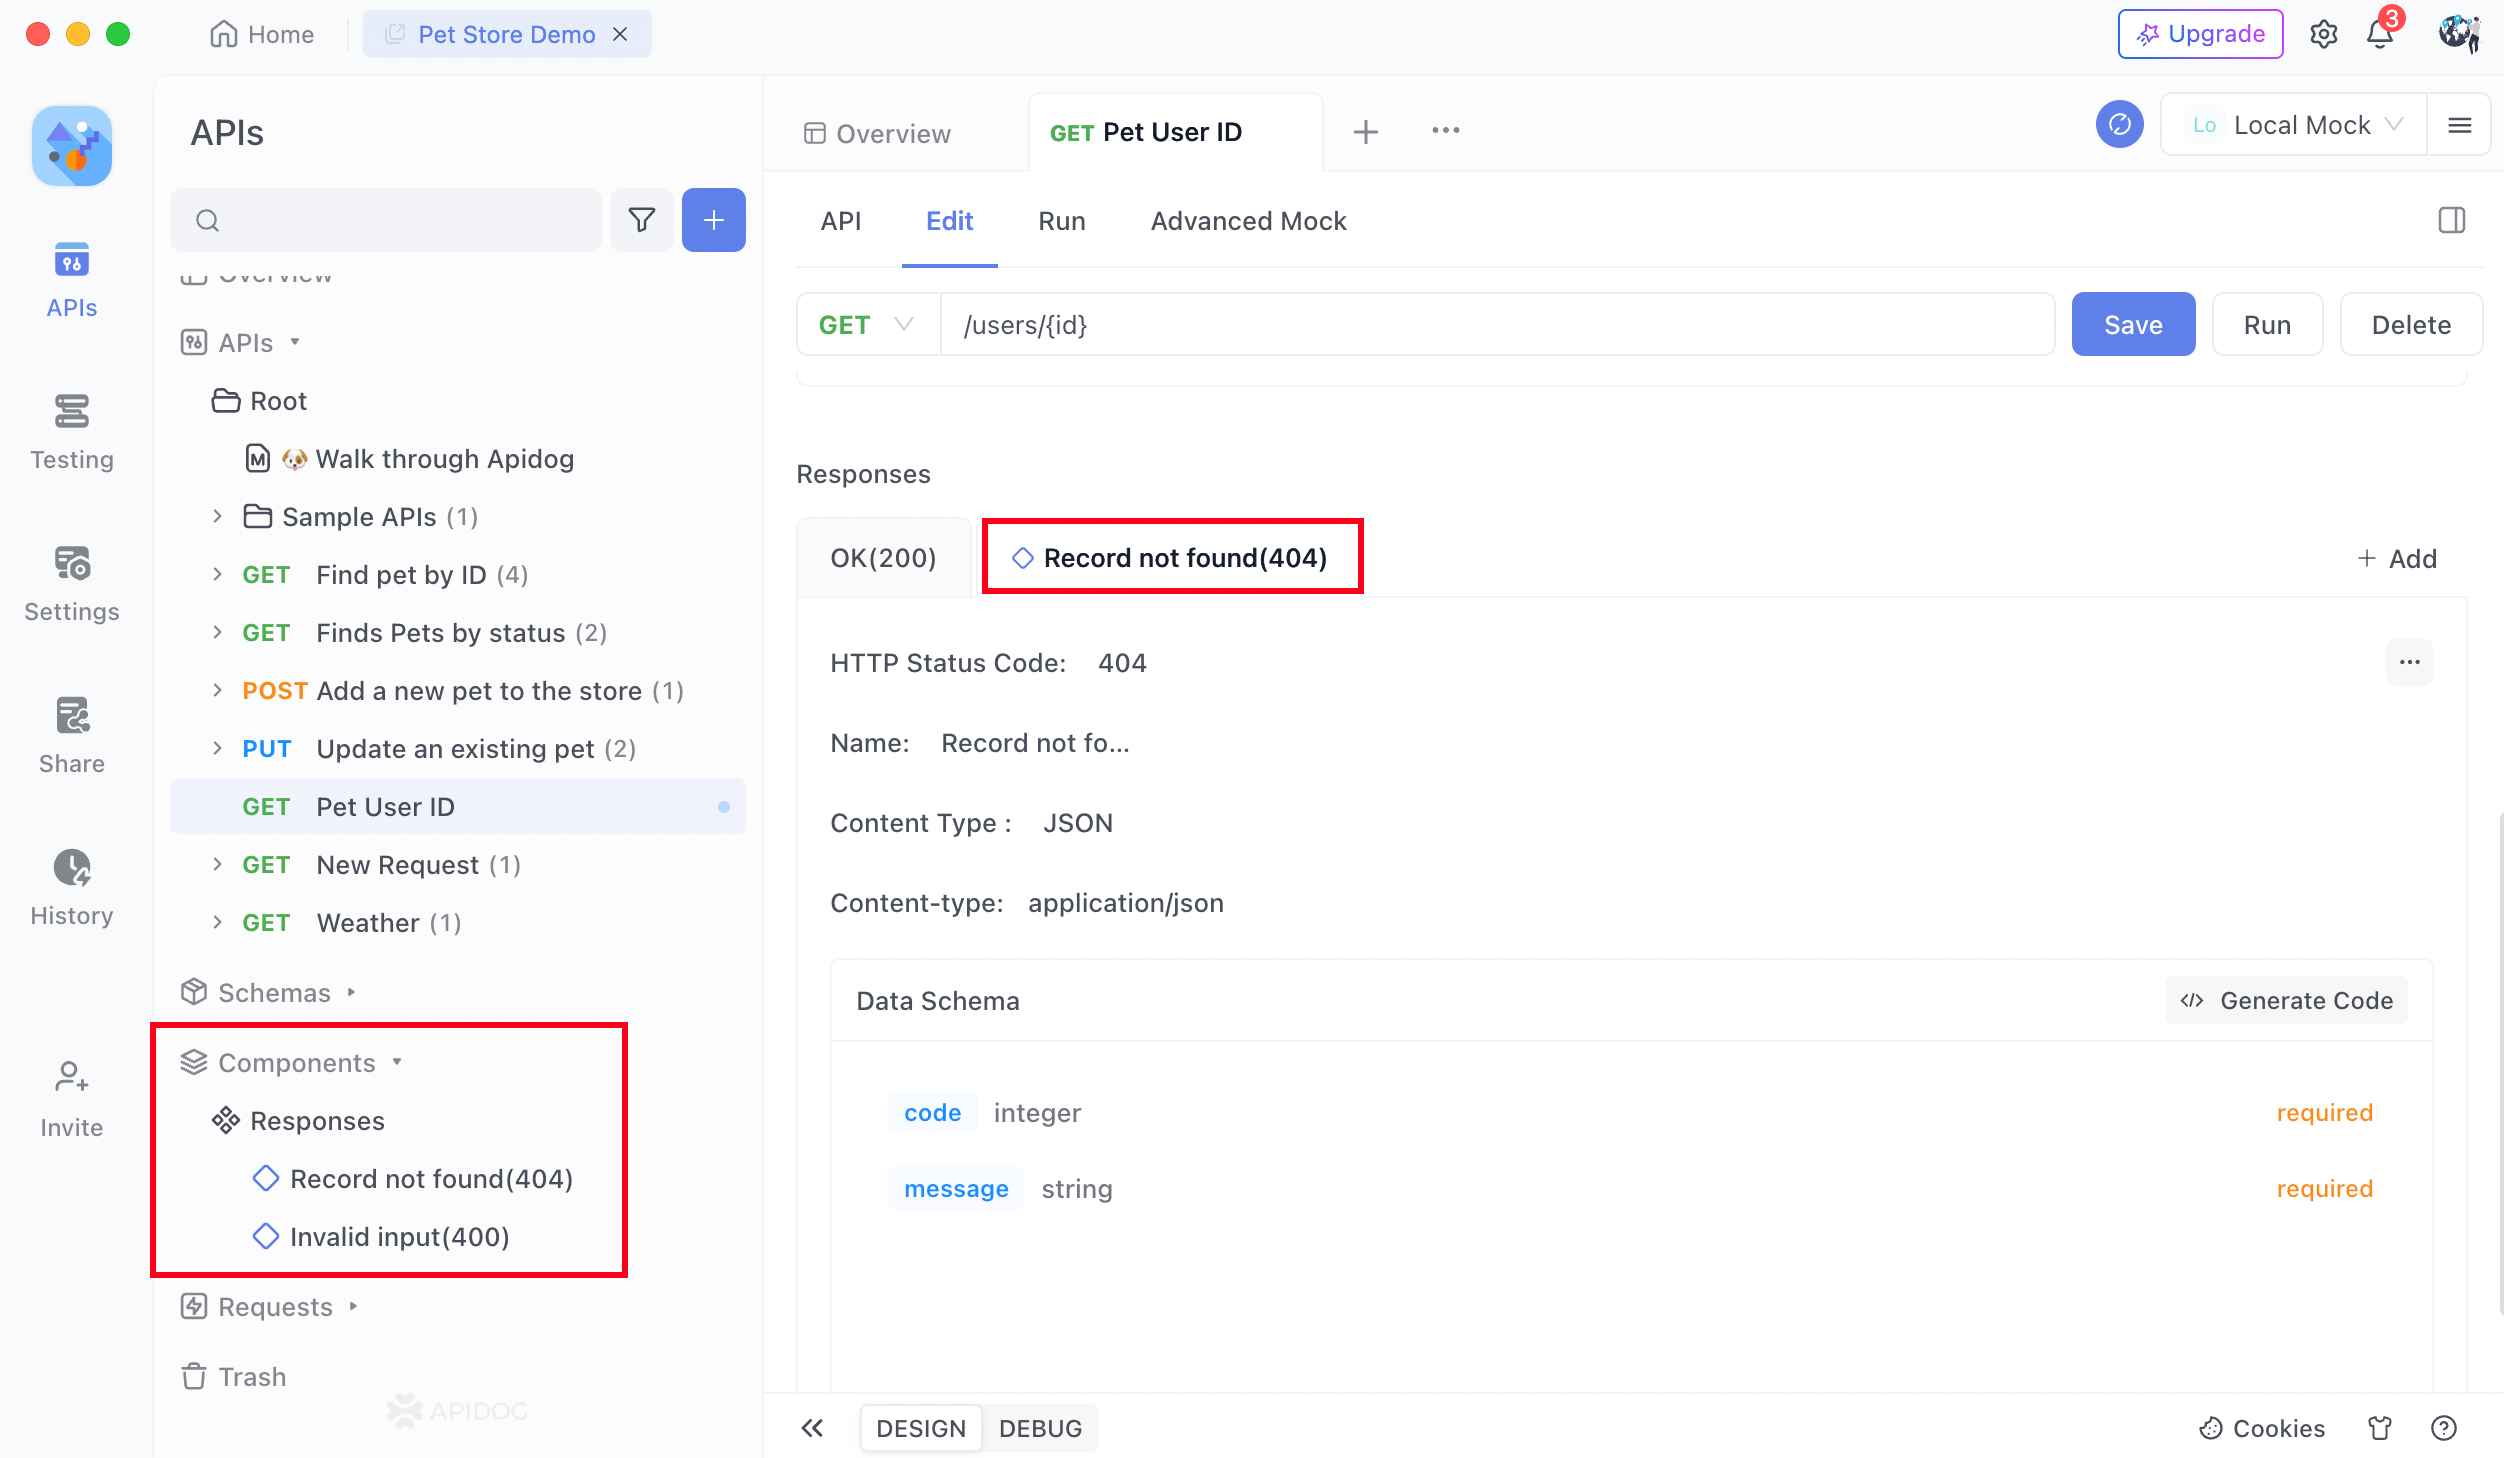Image resolution: width=2504 pixels, height=1458 pixels.
Task: Click the Save button
Action: [2133, 325]
